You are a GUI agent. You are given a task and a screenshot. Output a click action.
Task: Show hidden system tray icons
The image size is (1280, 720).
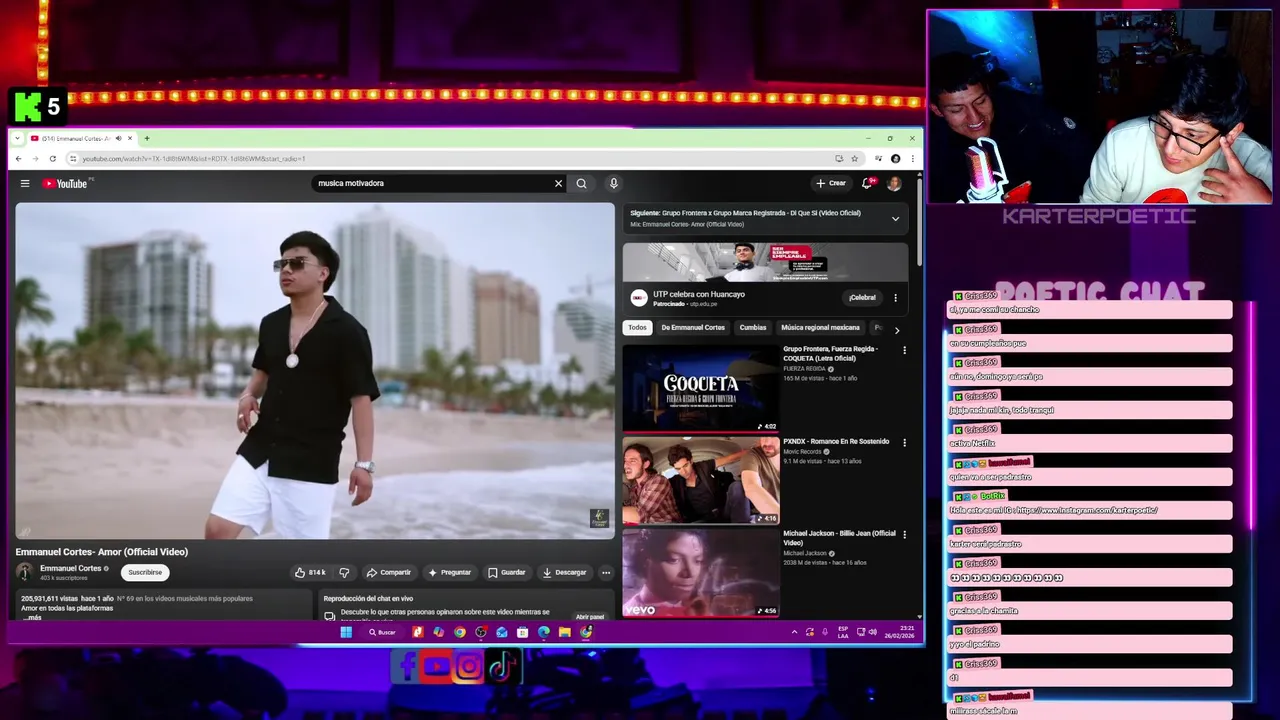[795, 632]
